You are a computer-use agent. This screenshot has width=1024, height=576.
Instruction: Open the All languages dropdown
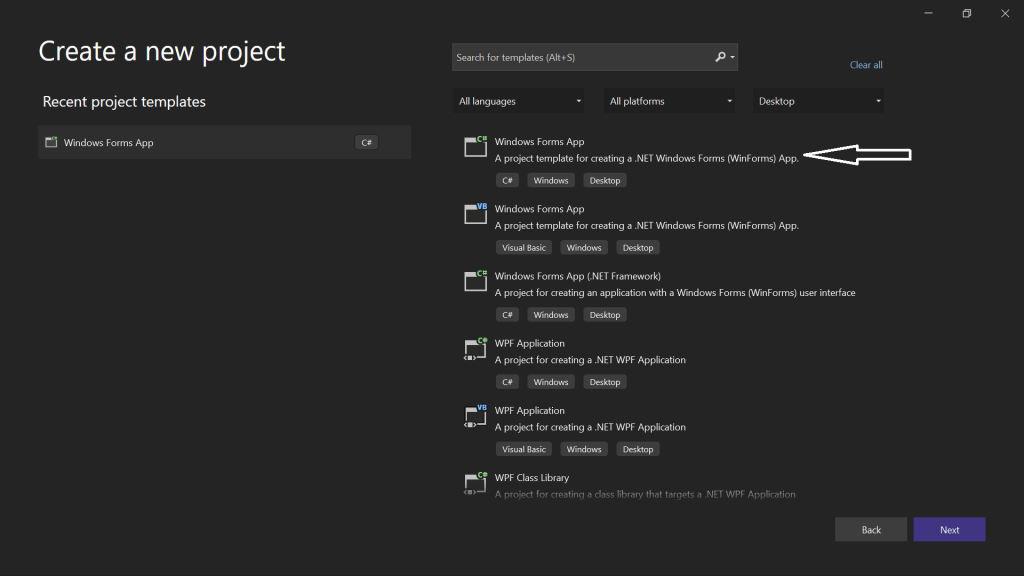[x=519, y=101]
